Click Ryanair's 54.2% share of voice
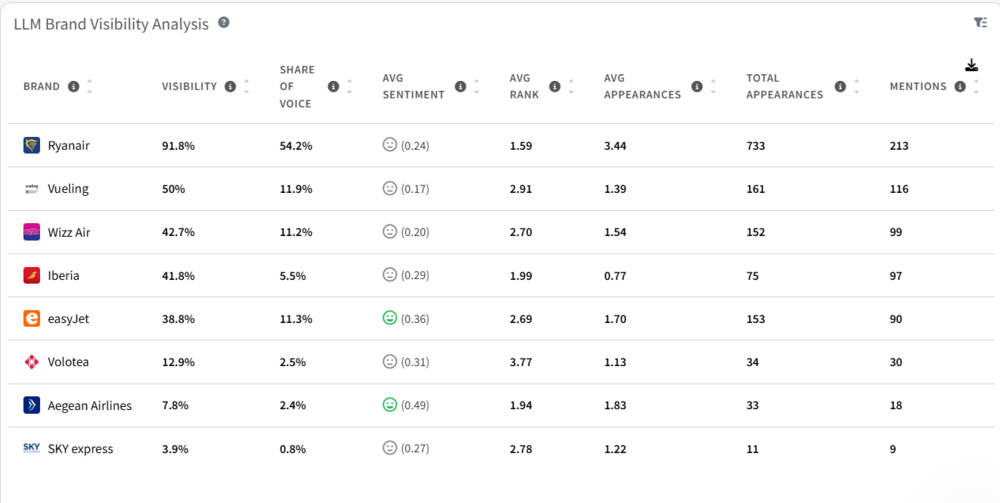The height and width of the screenshot is (503, 1000). click(296, 146)
